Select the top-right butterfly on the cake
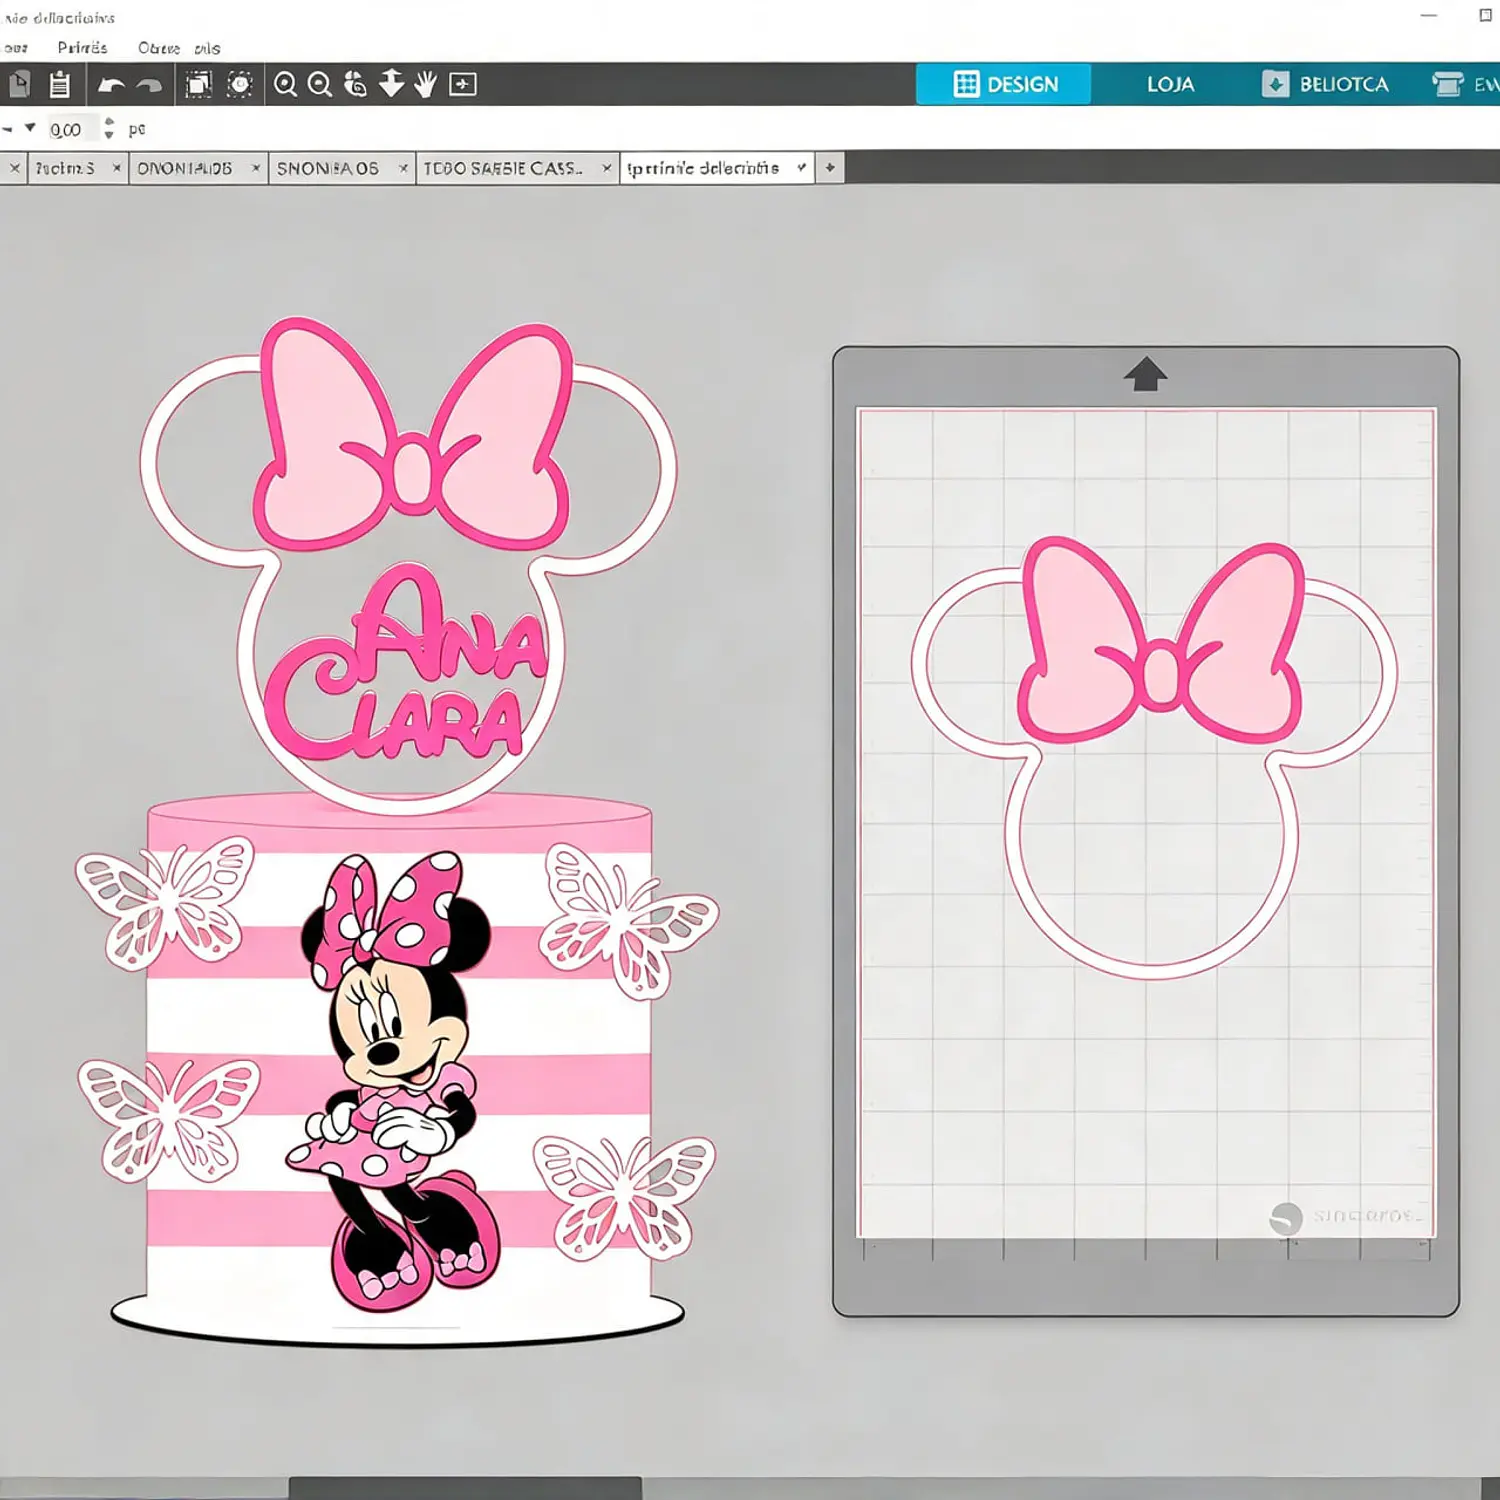This screenshot has height=1500, width=1500. 628,920
